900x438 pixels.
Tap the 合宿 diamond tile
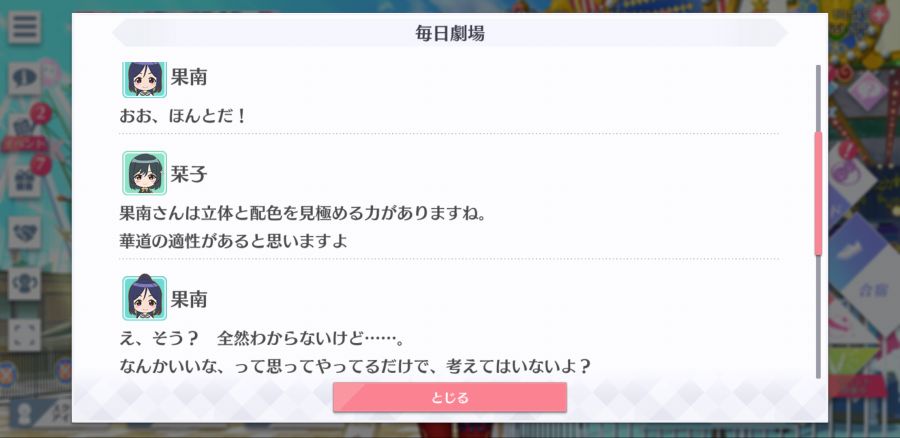(x=870, y=292)
